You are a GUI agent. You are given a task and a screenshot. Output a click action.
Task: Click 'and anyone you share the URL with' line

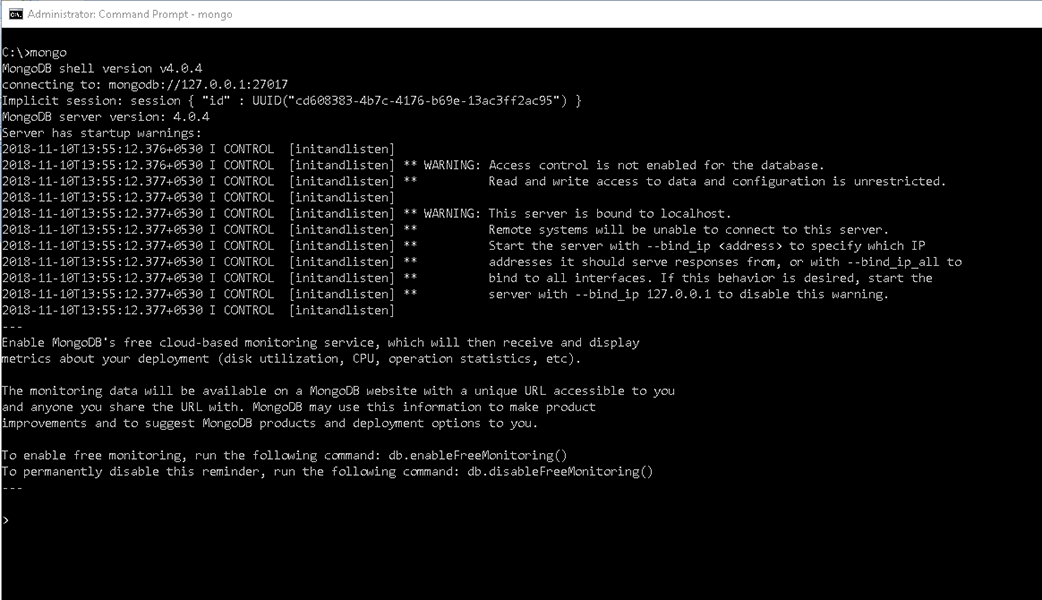298,407
